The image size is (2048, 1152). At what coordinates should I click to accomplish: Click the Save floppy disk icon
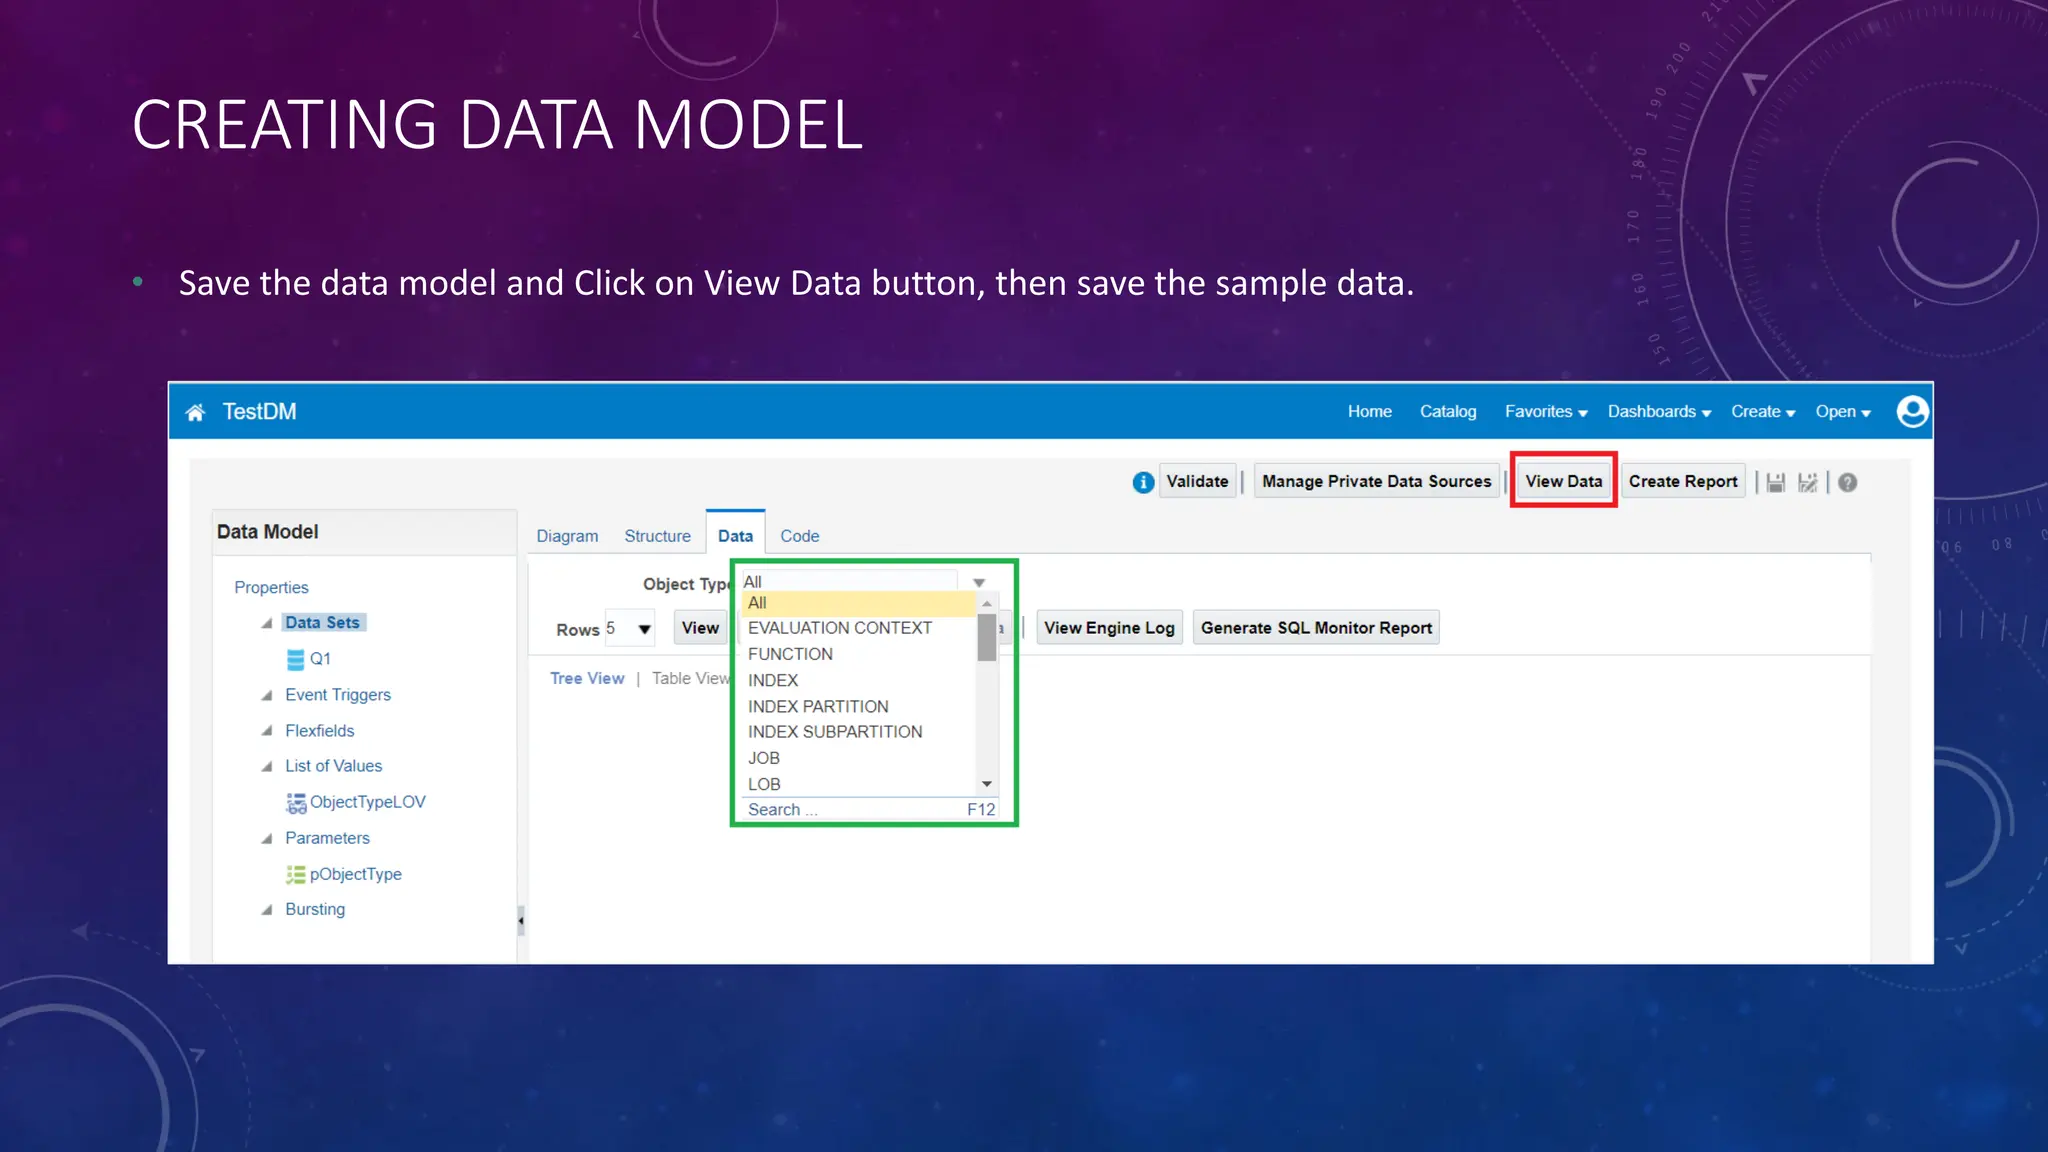click(1775, 483)
